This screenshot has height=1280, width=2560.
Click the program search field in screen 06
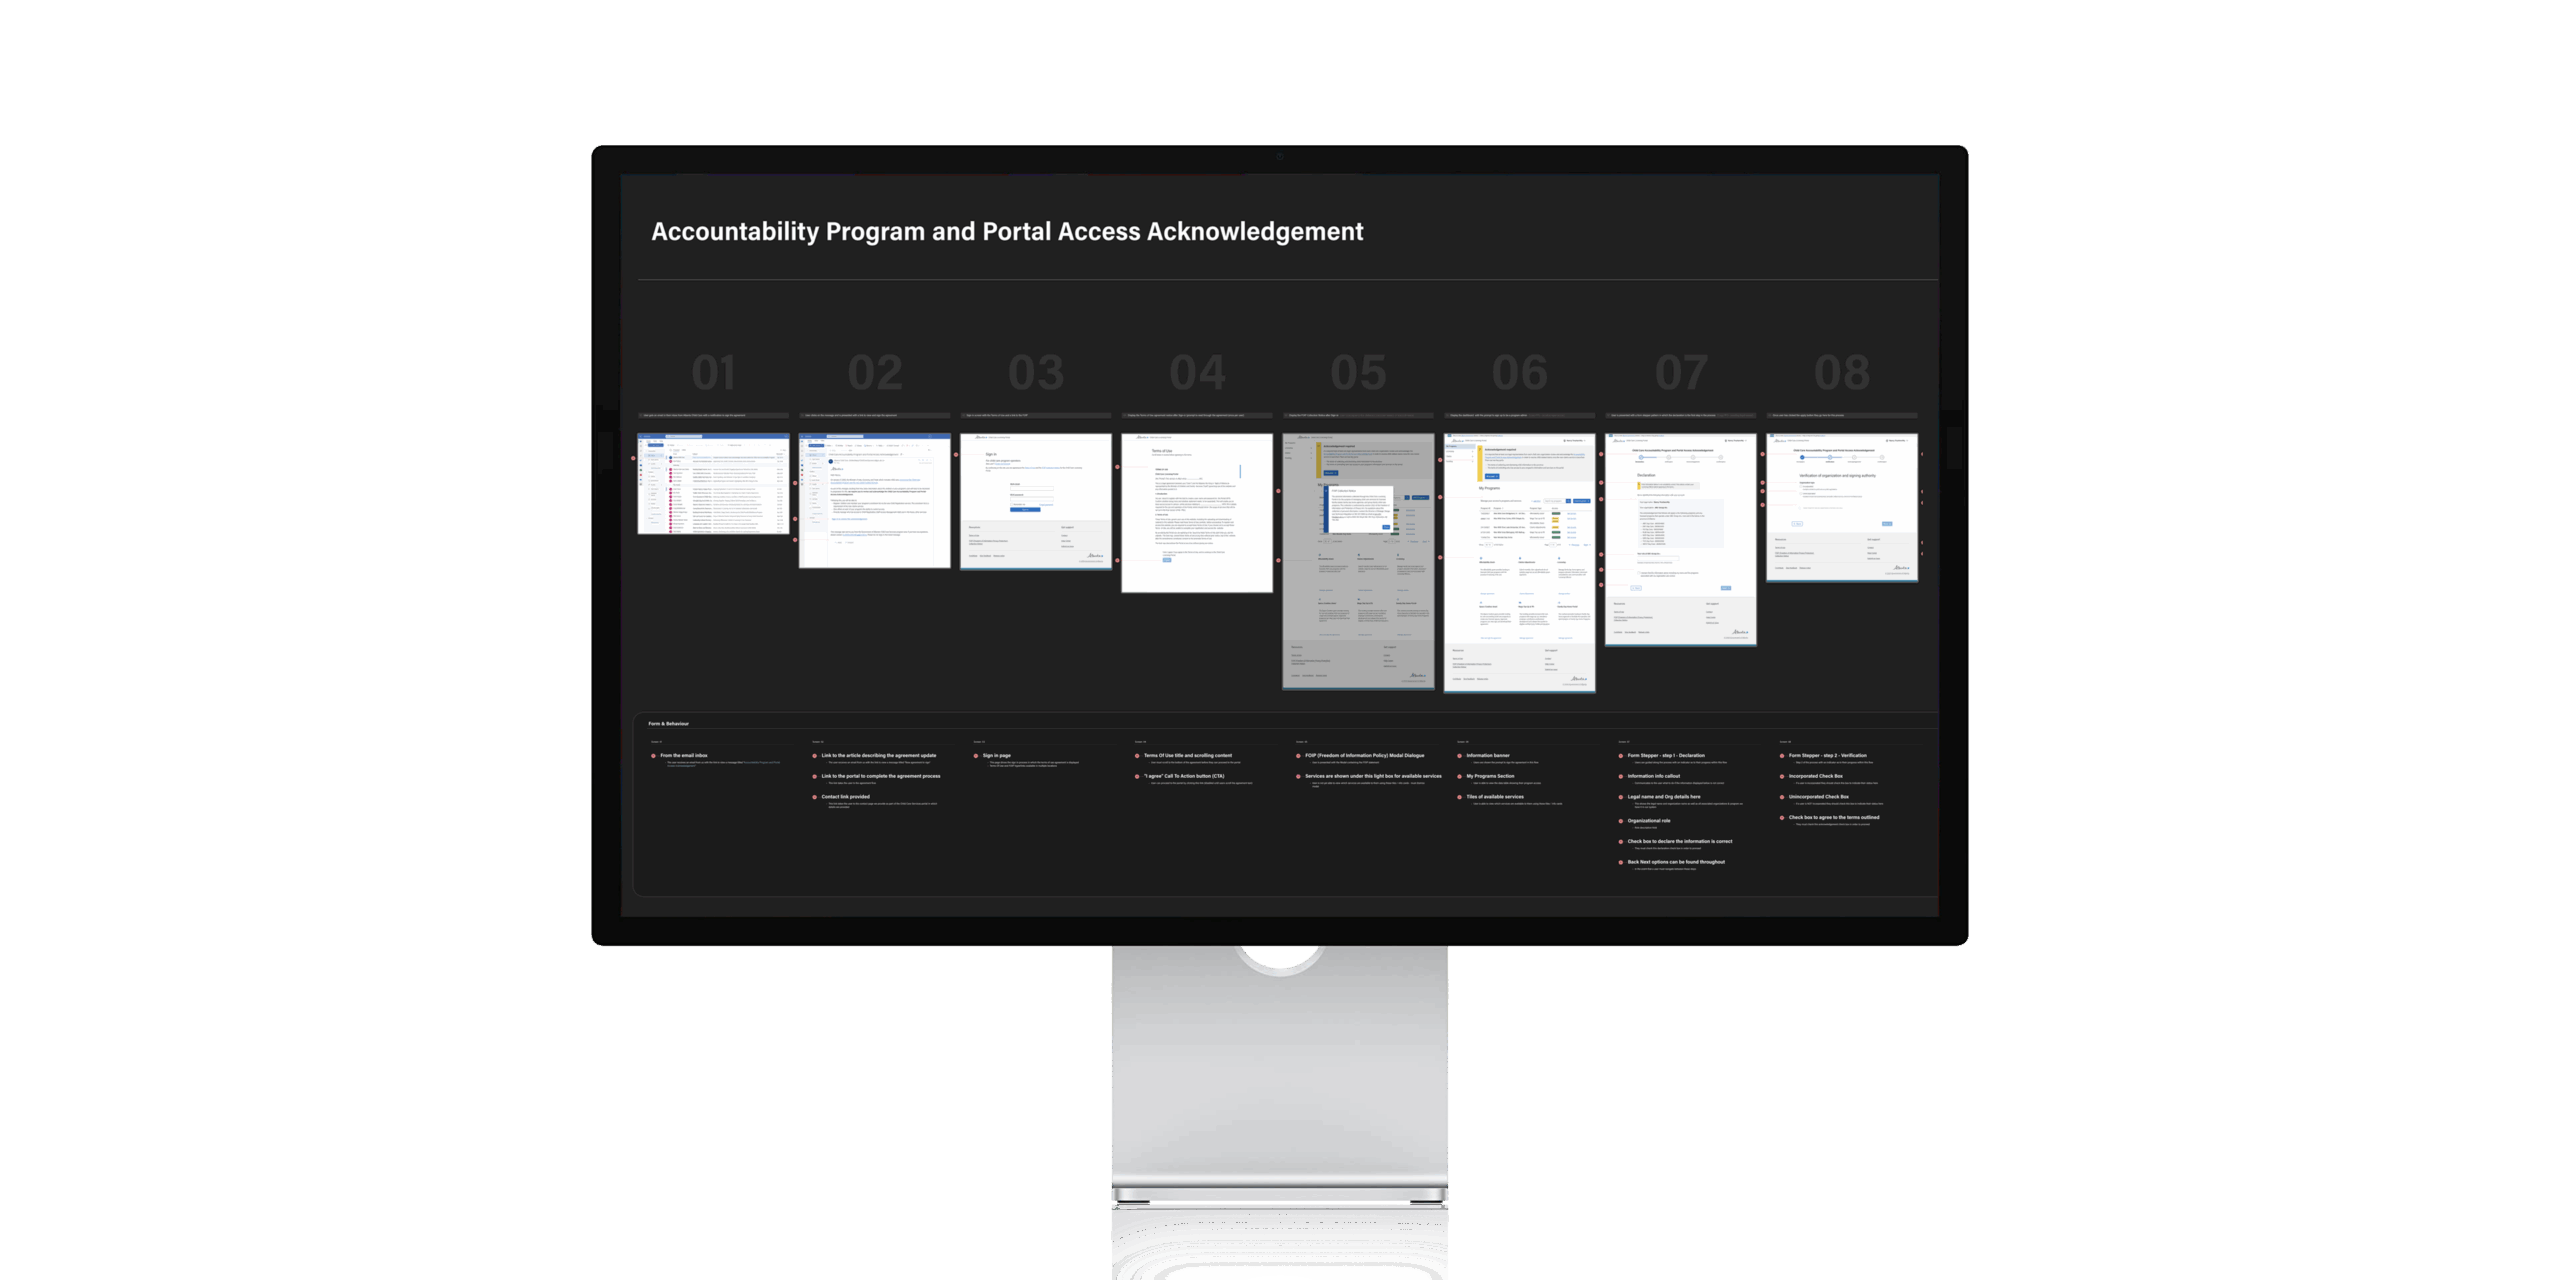pyautogui.click(x=1555, y=501)
